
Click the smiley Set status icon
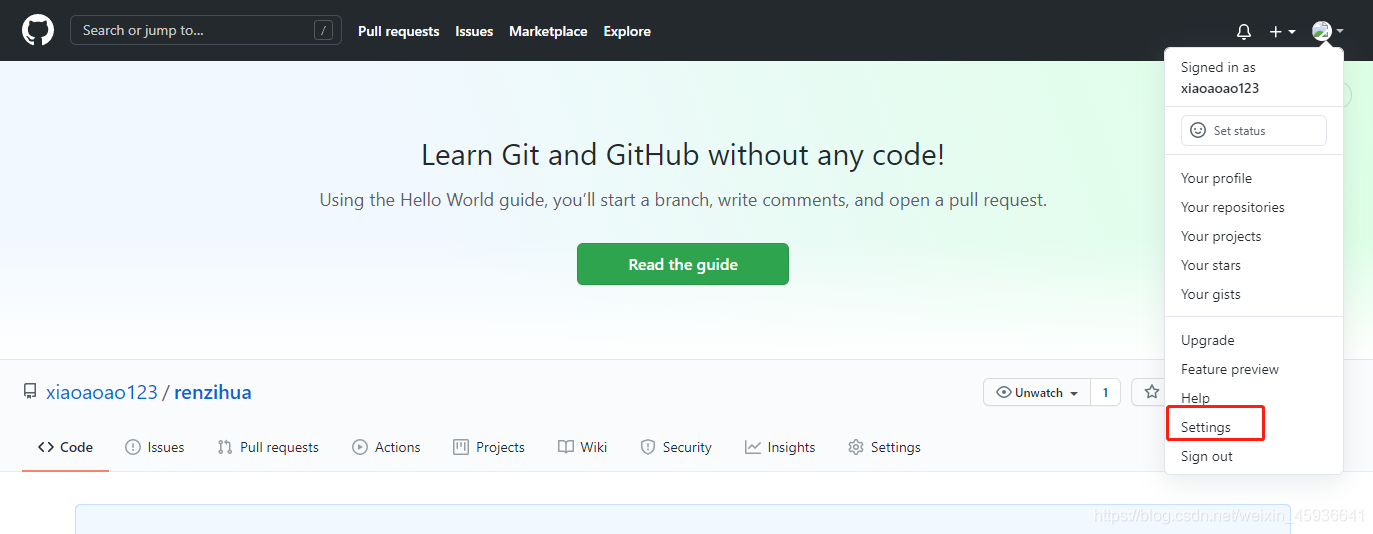pyautogui.click(x=1198, y=130)
